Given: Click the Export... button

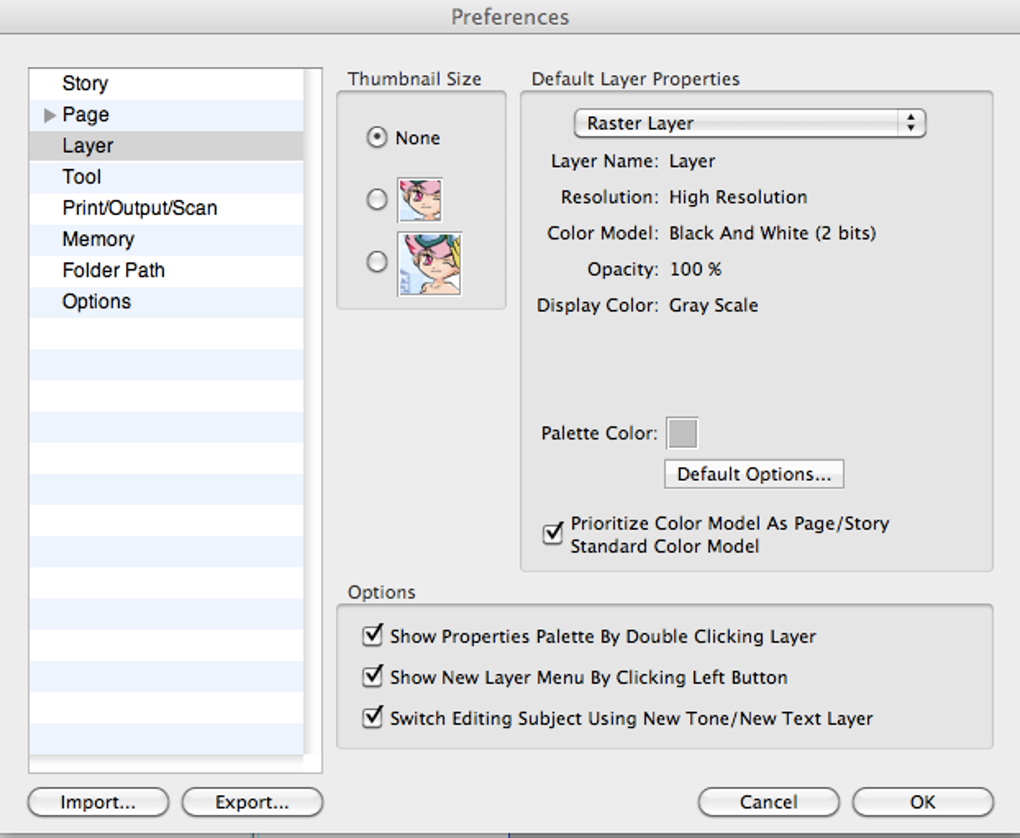Looking at the screenshot, I should [x=252, y=802].
